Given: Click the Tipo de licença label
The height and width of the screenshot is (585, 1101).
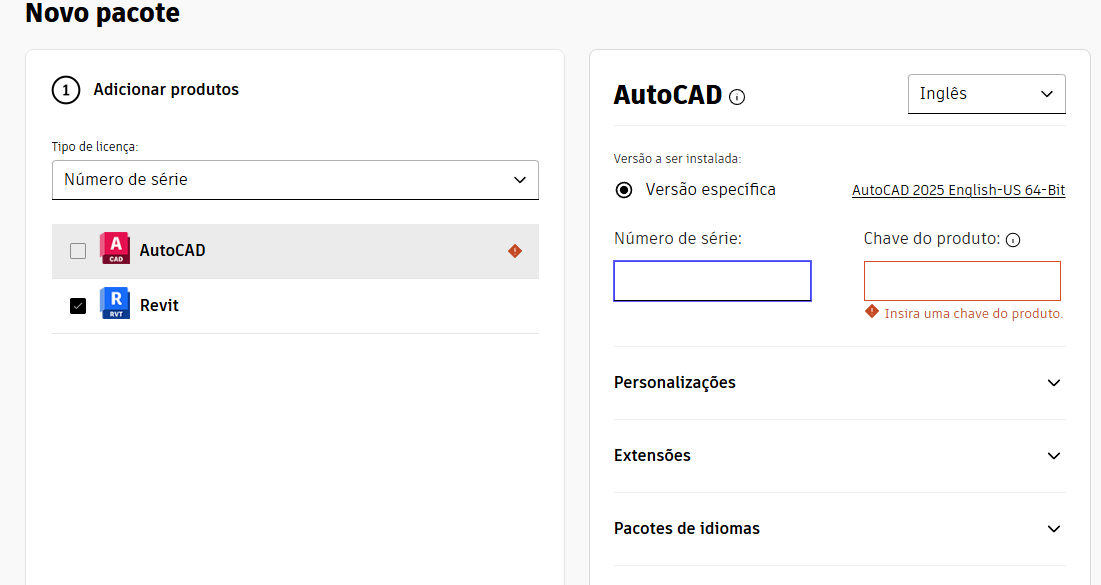Looking at the screenshot, I should 95,147.
